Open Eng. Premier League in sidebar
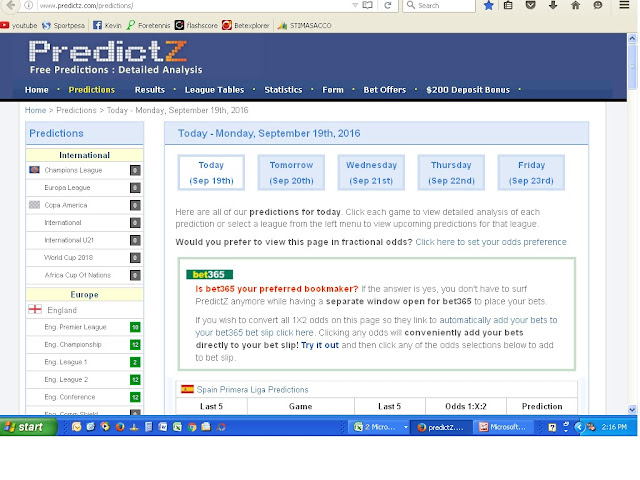The image size is (640, 480). (75, 327)
